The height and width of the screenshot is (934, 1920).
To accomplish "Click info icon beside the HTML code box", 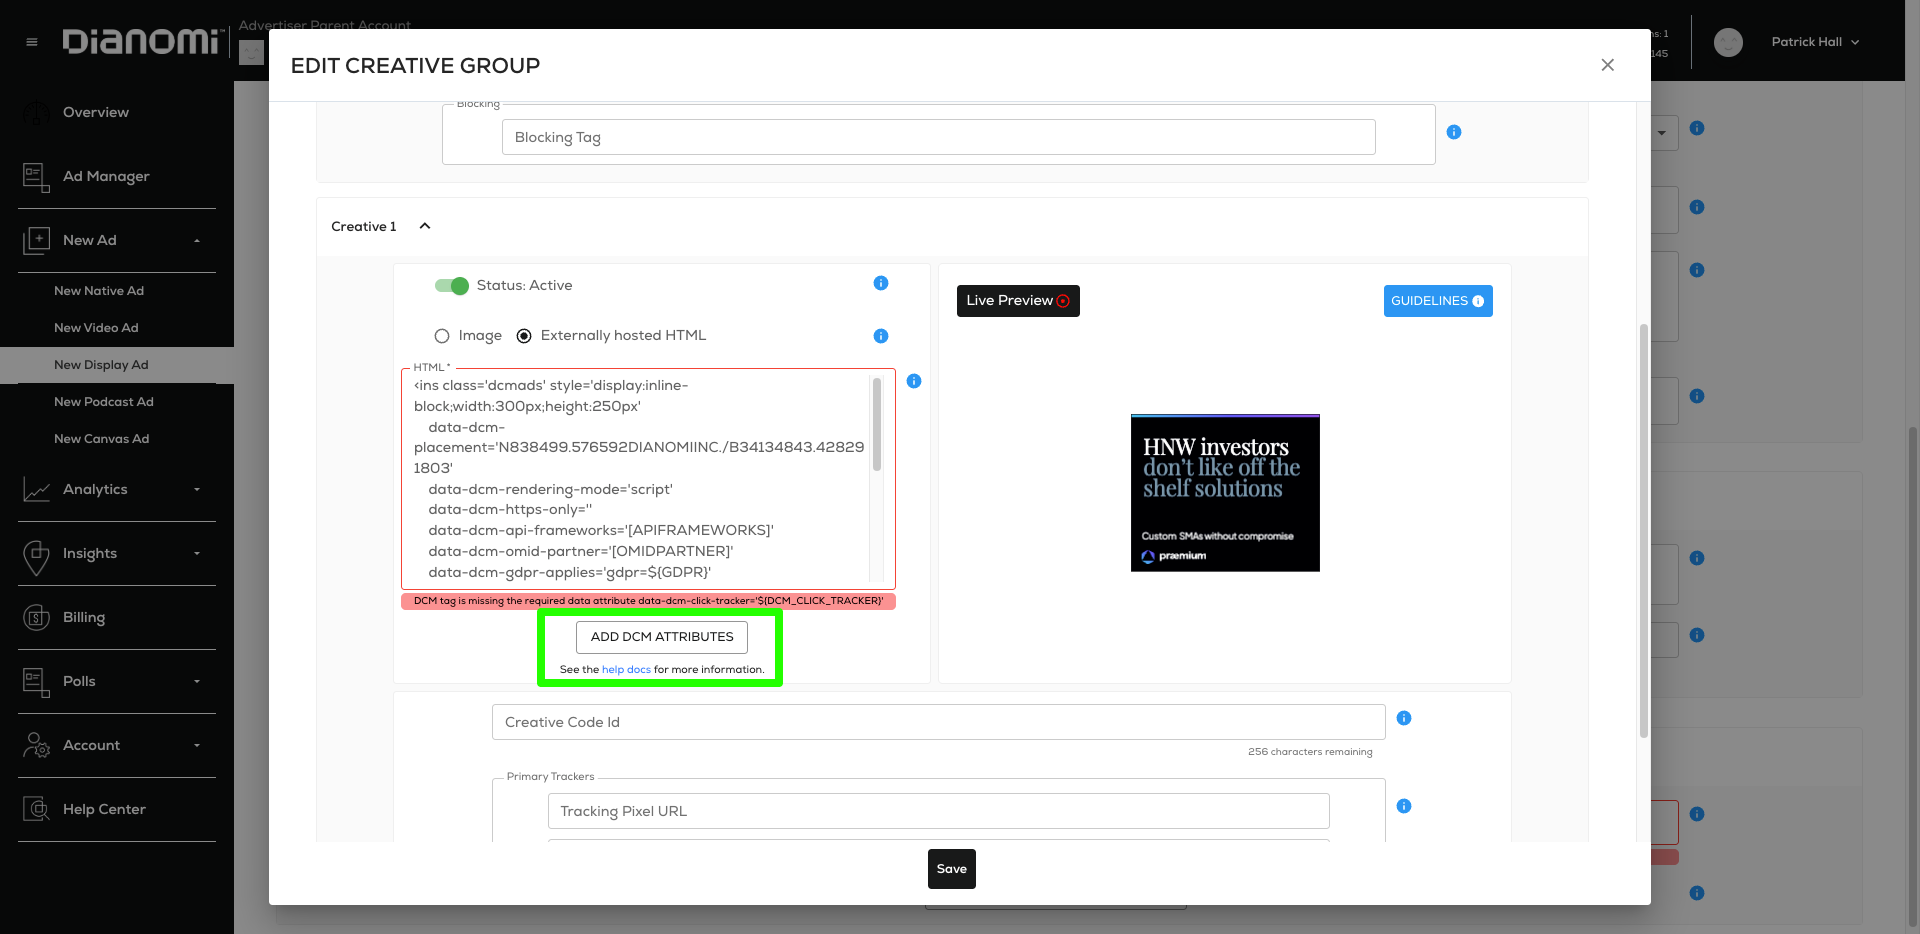I will [914, 381].
